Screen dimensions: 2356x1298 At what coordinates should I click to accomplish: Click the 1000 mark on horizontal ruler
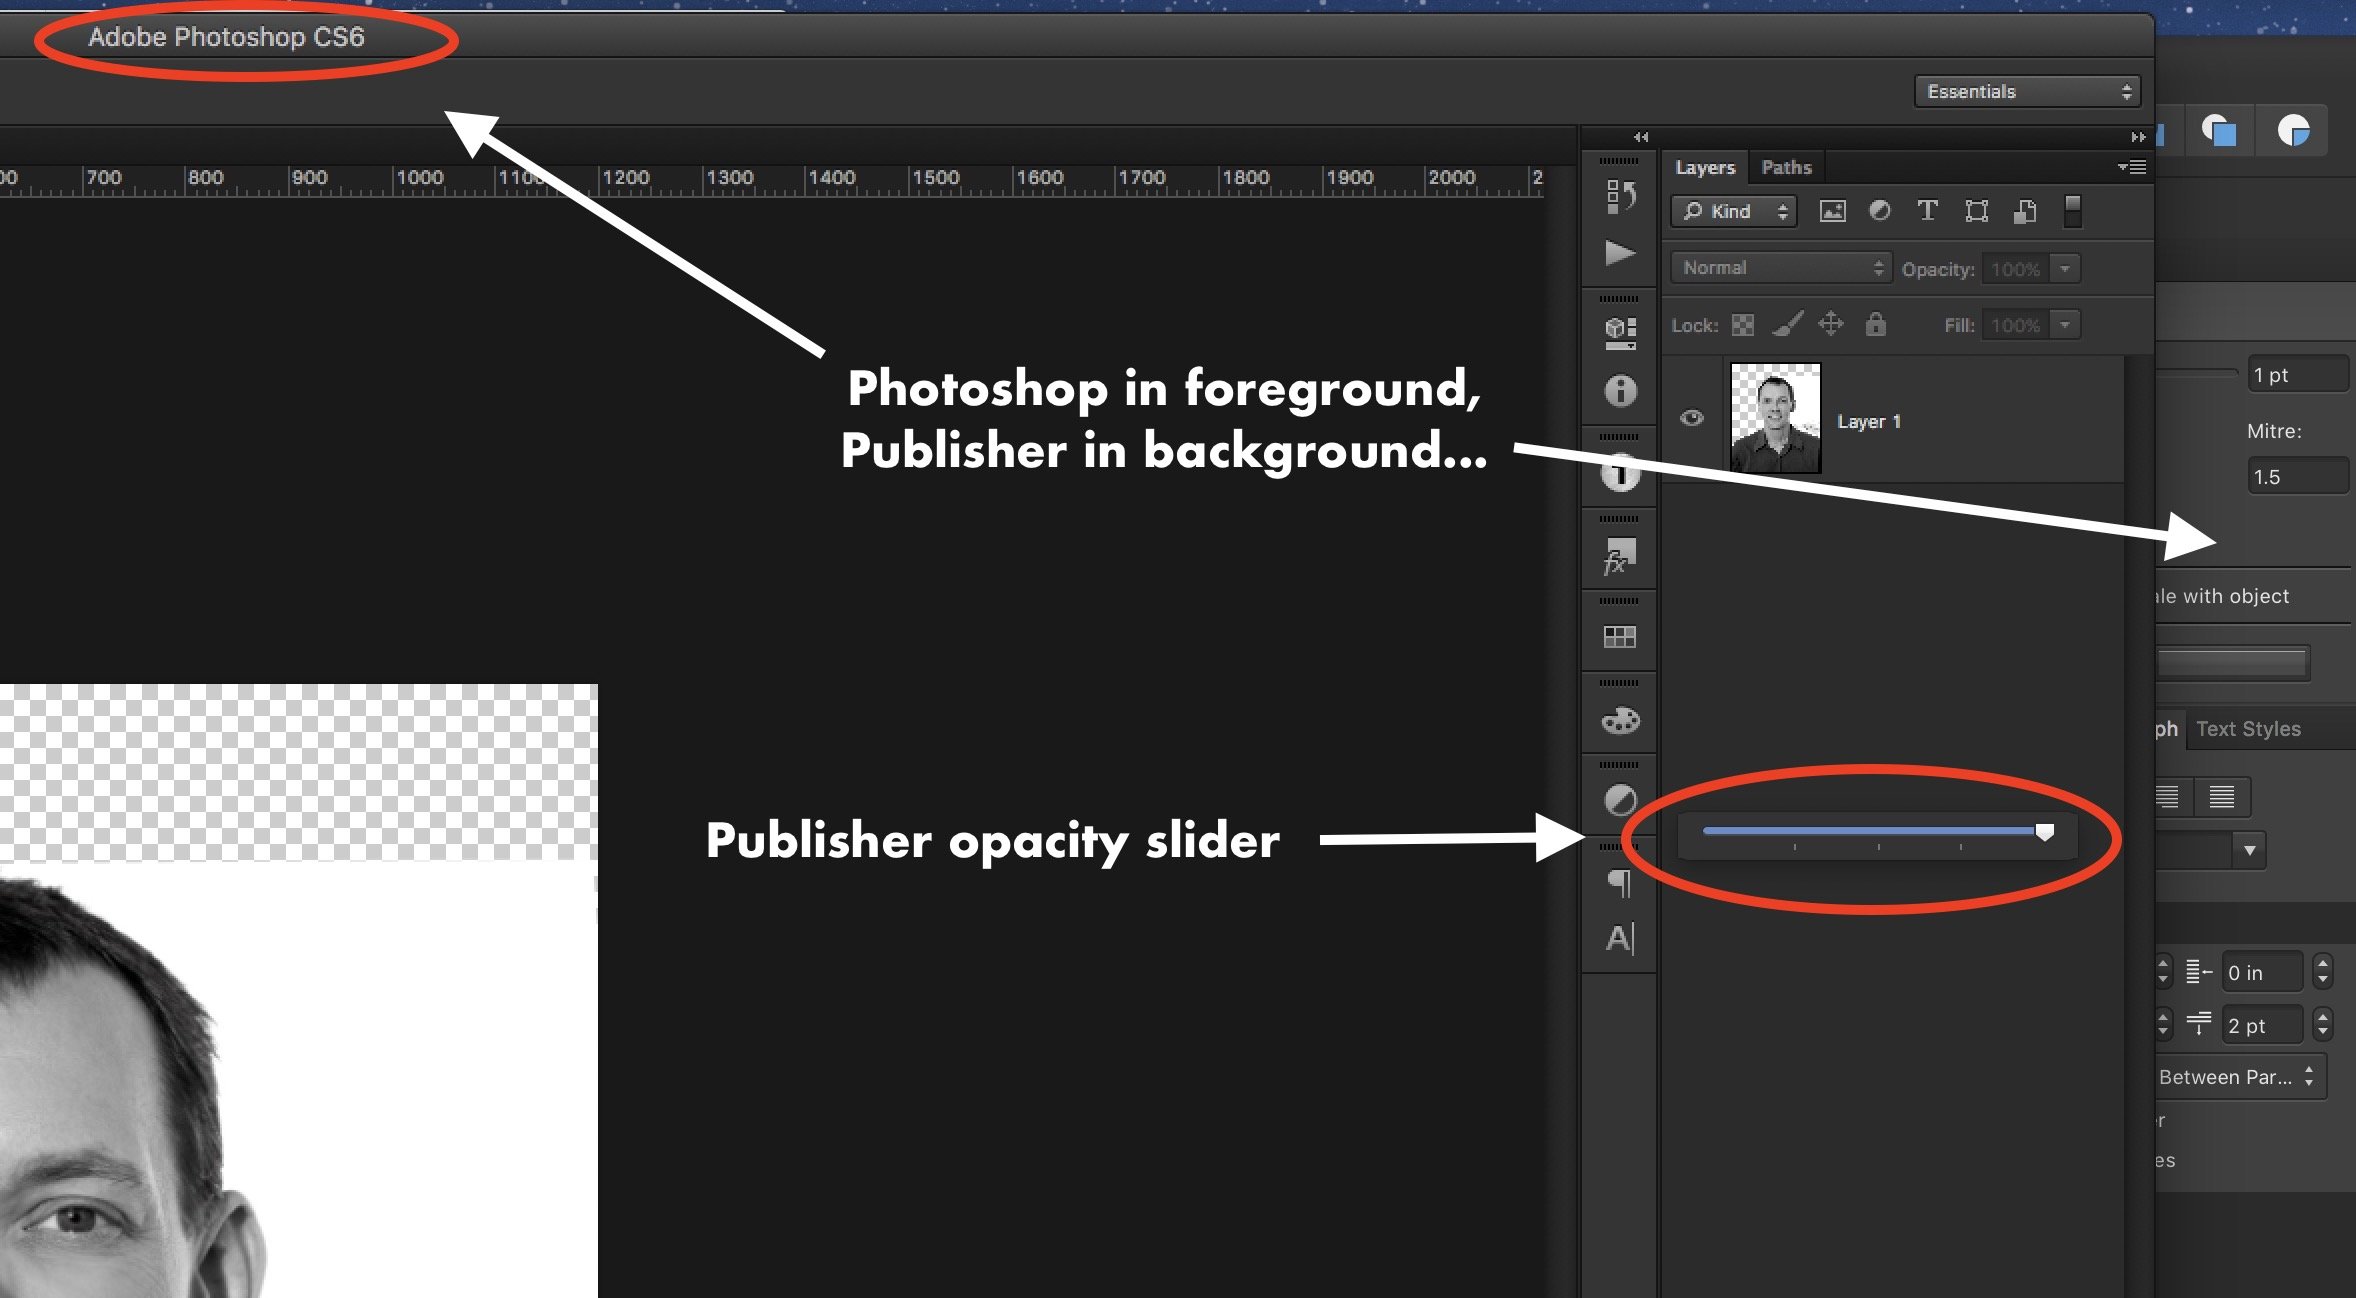coord(419,178)
